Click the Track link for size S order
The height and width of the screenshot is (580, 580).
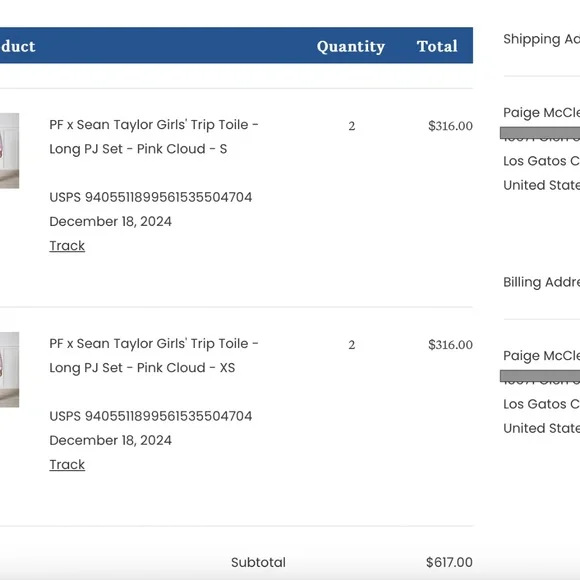pos(67,246)
